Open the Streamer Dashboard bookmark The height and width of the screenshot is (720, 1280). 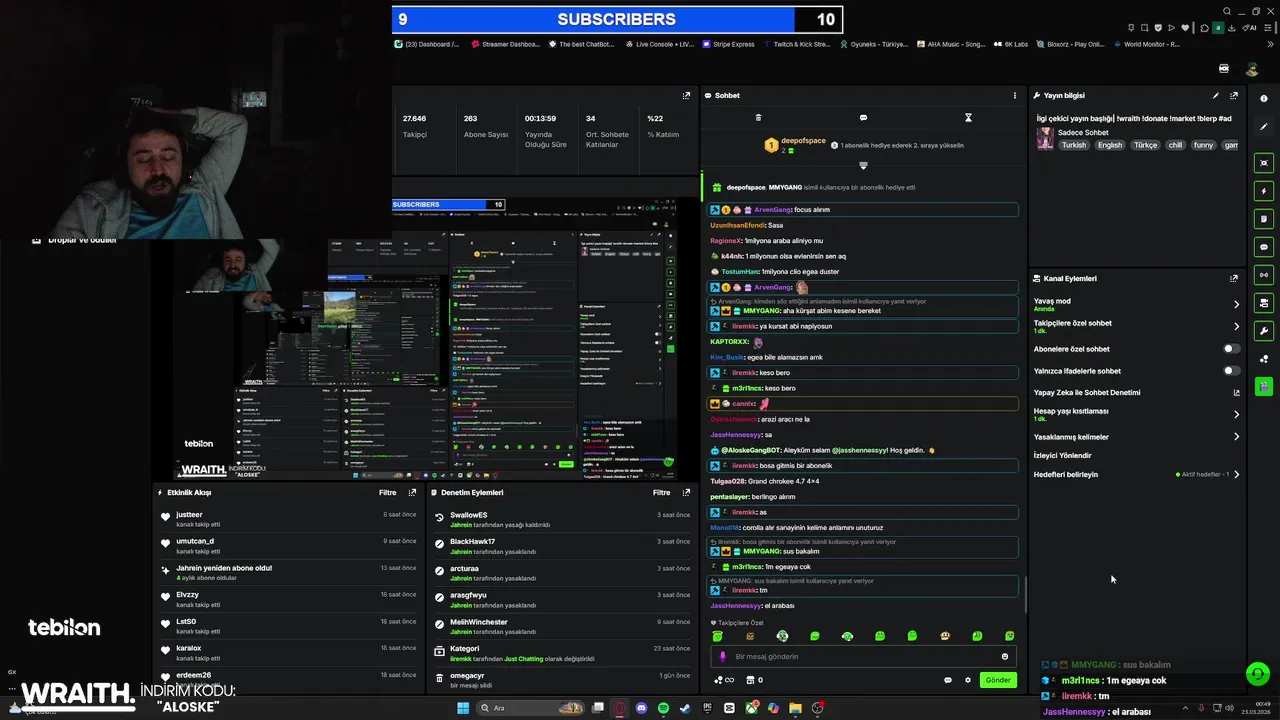pyautogui.click(x=505, y=44)
